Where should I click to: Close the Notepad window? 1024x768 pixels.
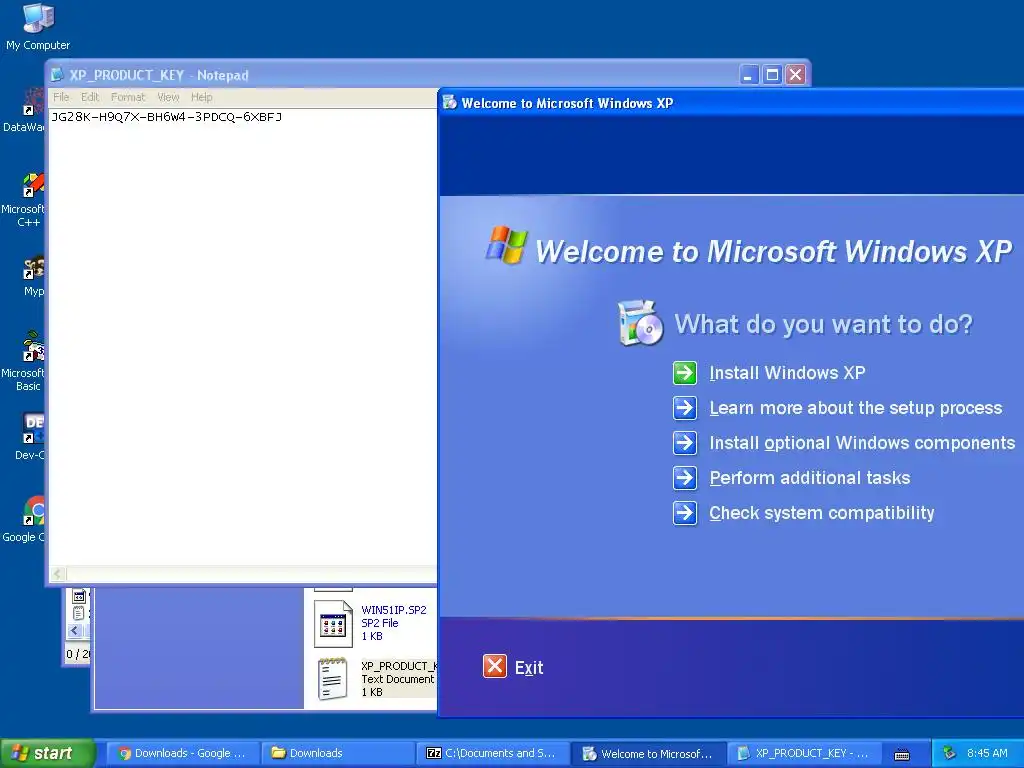tap(795, 75)
